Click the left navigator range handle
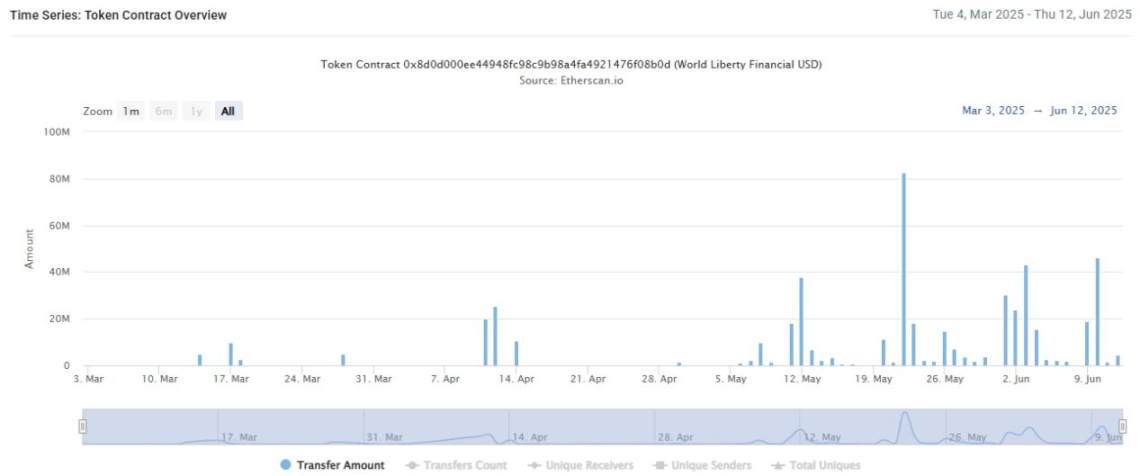 [x=83, y=426]
